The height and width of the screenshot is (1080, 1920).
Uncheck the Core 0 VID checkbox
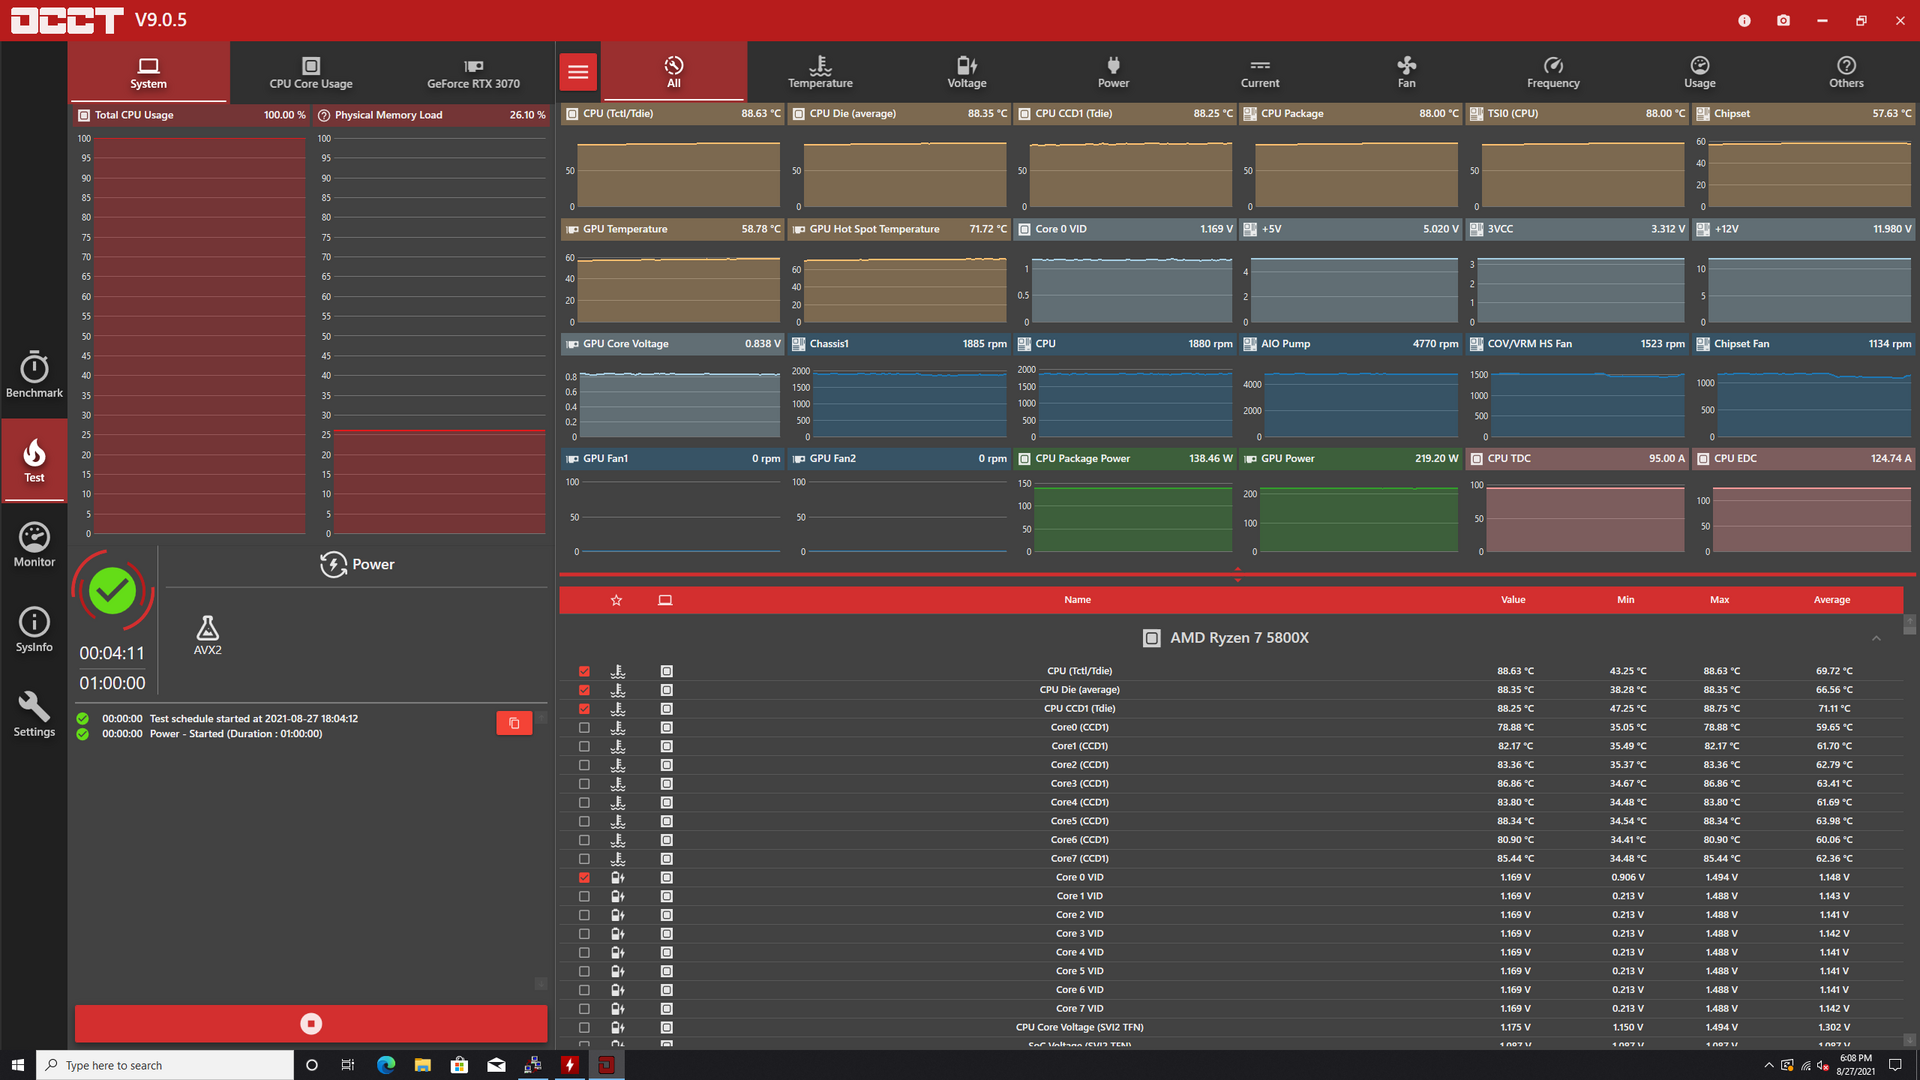tap(584, 877)
